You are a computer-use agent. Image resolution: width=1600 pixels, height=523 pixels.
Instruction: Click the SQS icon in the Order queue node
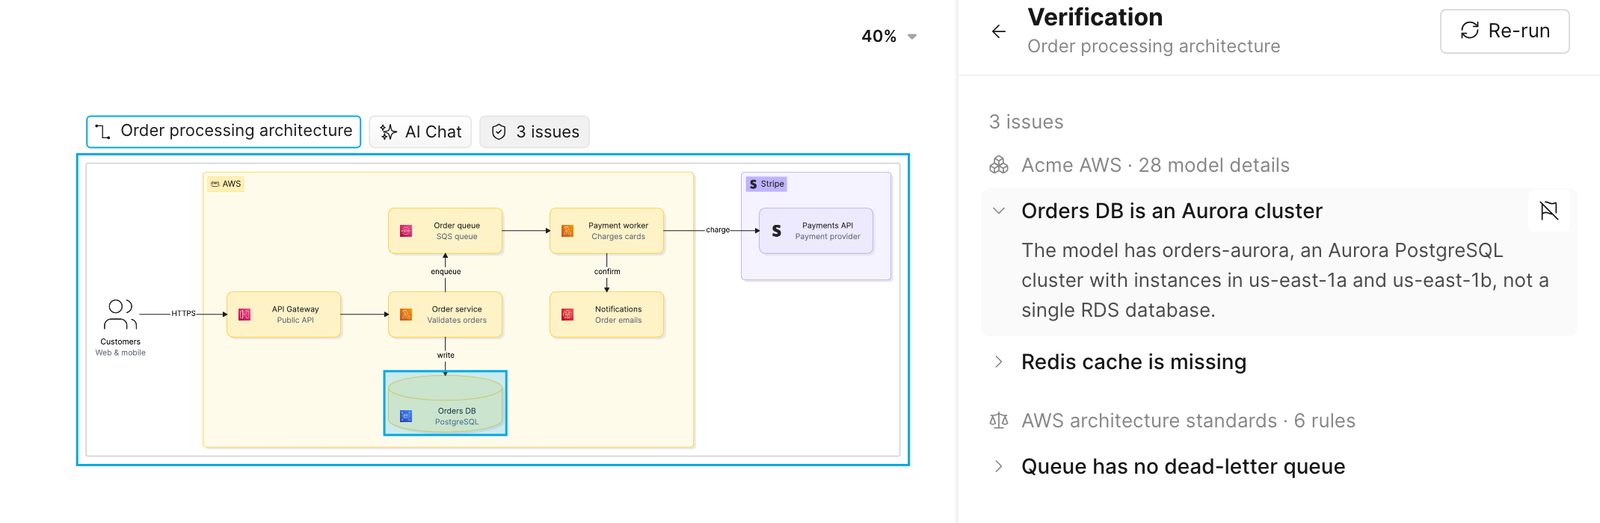click(x=406, y=231)
